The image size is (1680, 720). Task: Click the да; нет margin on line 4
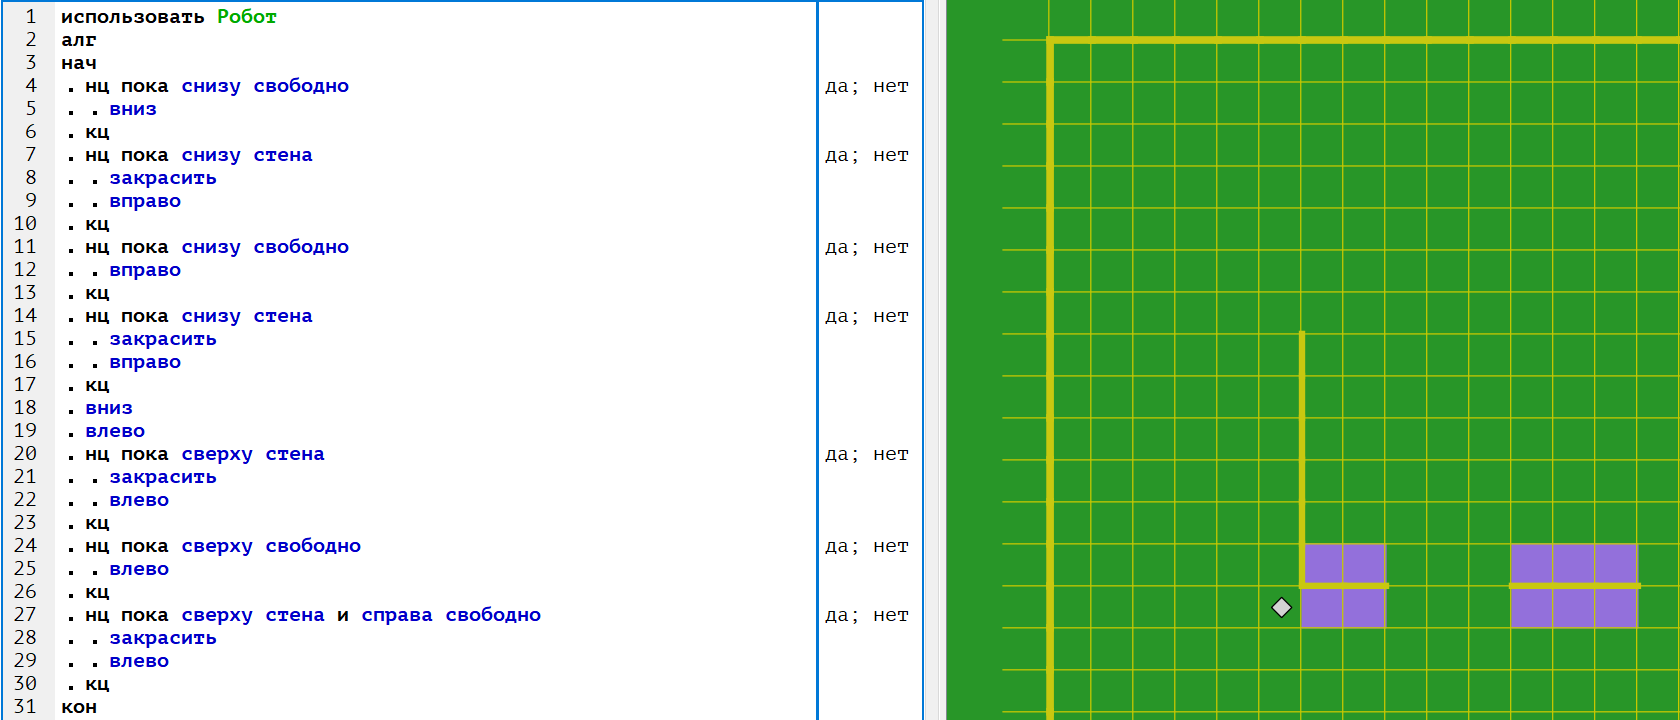pyautogui.click(x=866, y=87)
